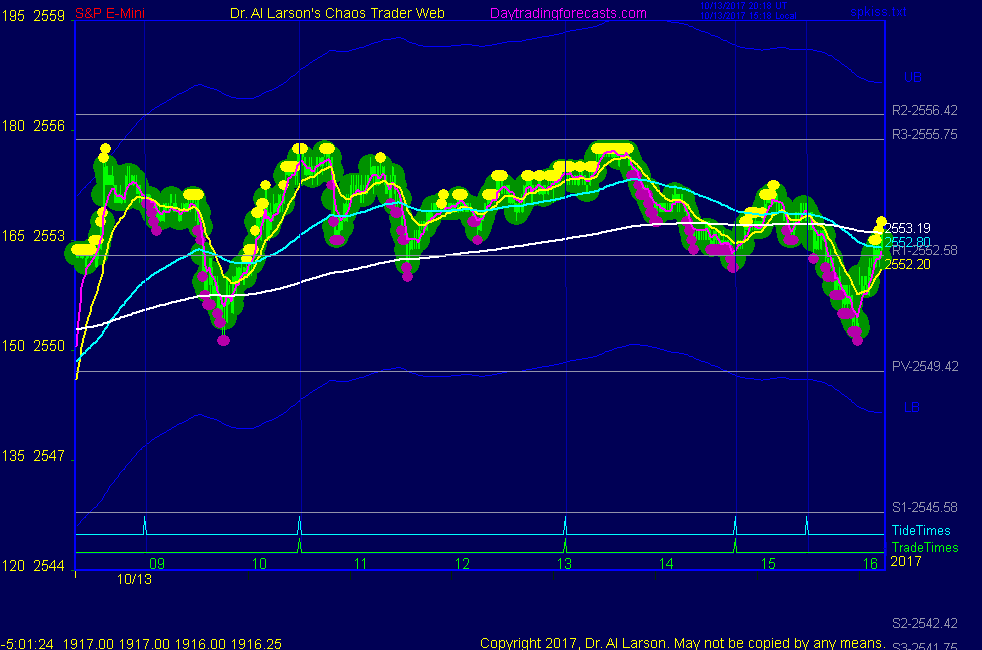The width and height of the screenshot is (982, 650).
Task: Click the -5:01:24 status readout
Action: [27, 644]
